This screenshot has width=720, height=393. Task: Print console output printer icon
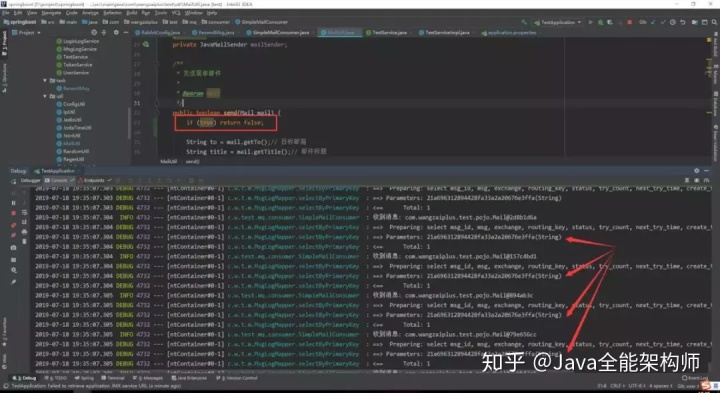pyautogui.click(x=24, y=232)
